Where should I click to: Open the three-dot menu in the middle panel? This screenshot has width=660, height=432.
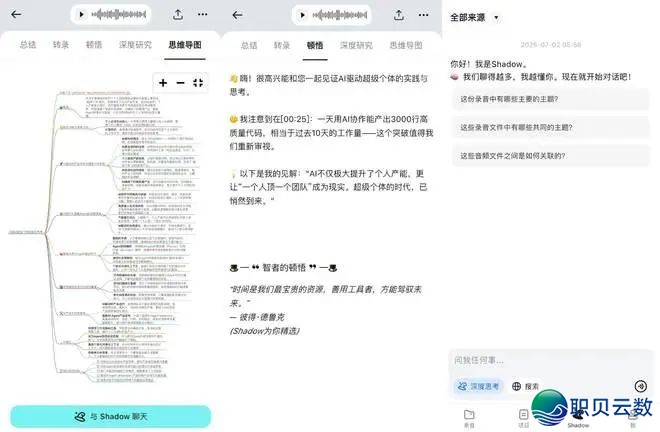[424, 14]
